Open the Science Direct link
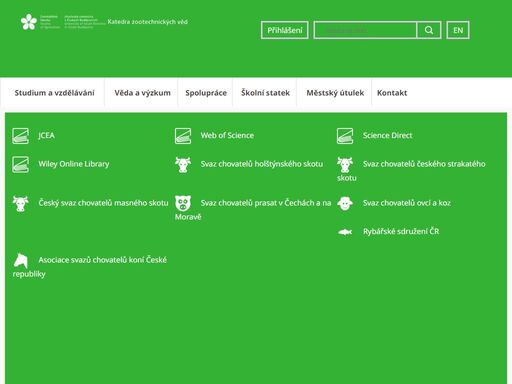The height and width of the screenshot is (384, 512). [x=388, y=136]
